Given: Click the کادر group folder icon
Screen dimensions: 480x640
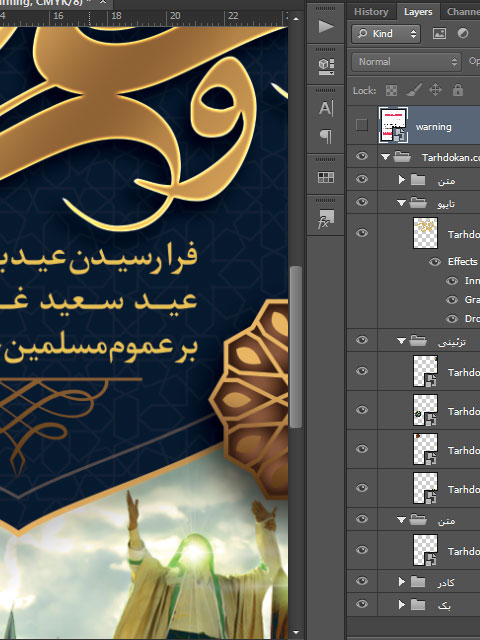Looking at the screenshot, I should tap(418, 581).
